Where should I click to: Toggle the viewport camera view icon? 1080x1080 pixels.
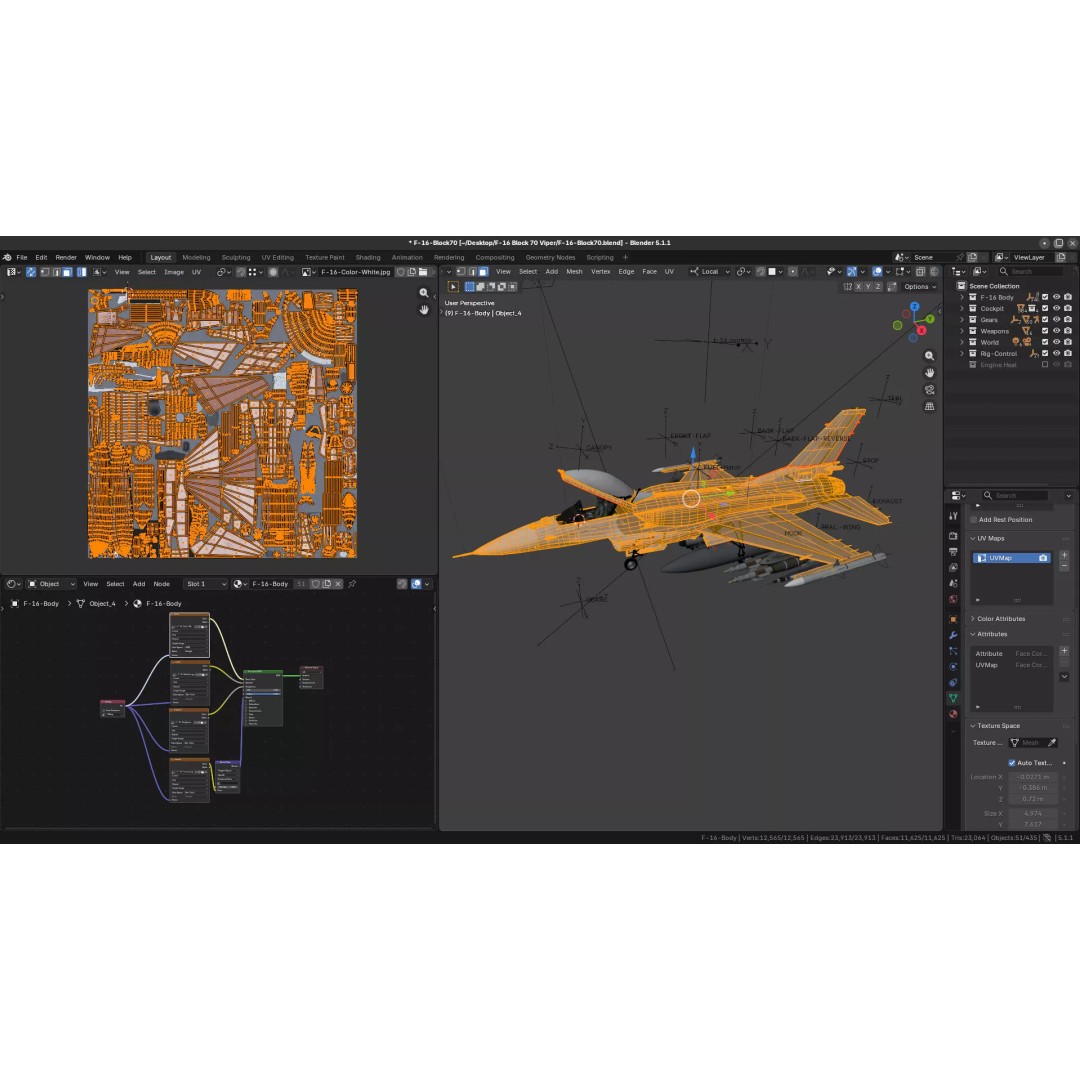tap(929, 390)
